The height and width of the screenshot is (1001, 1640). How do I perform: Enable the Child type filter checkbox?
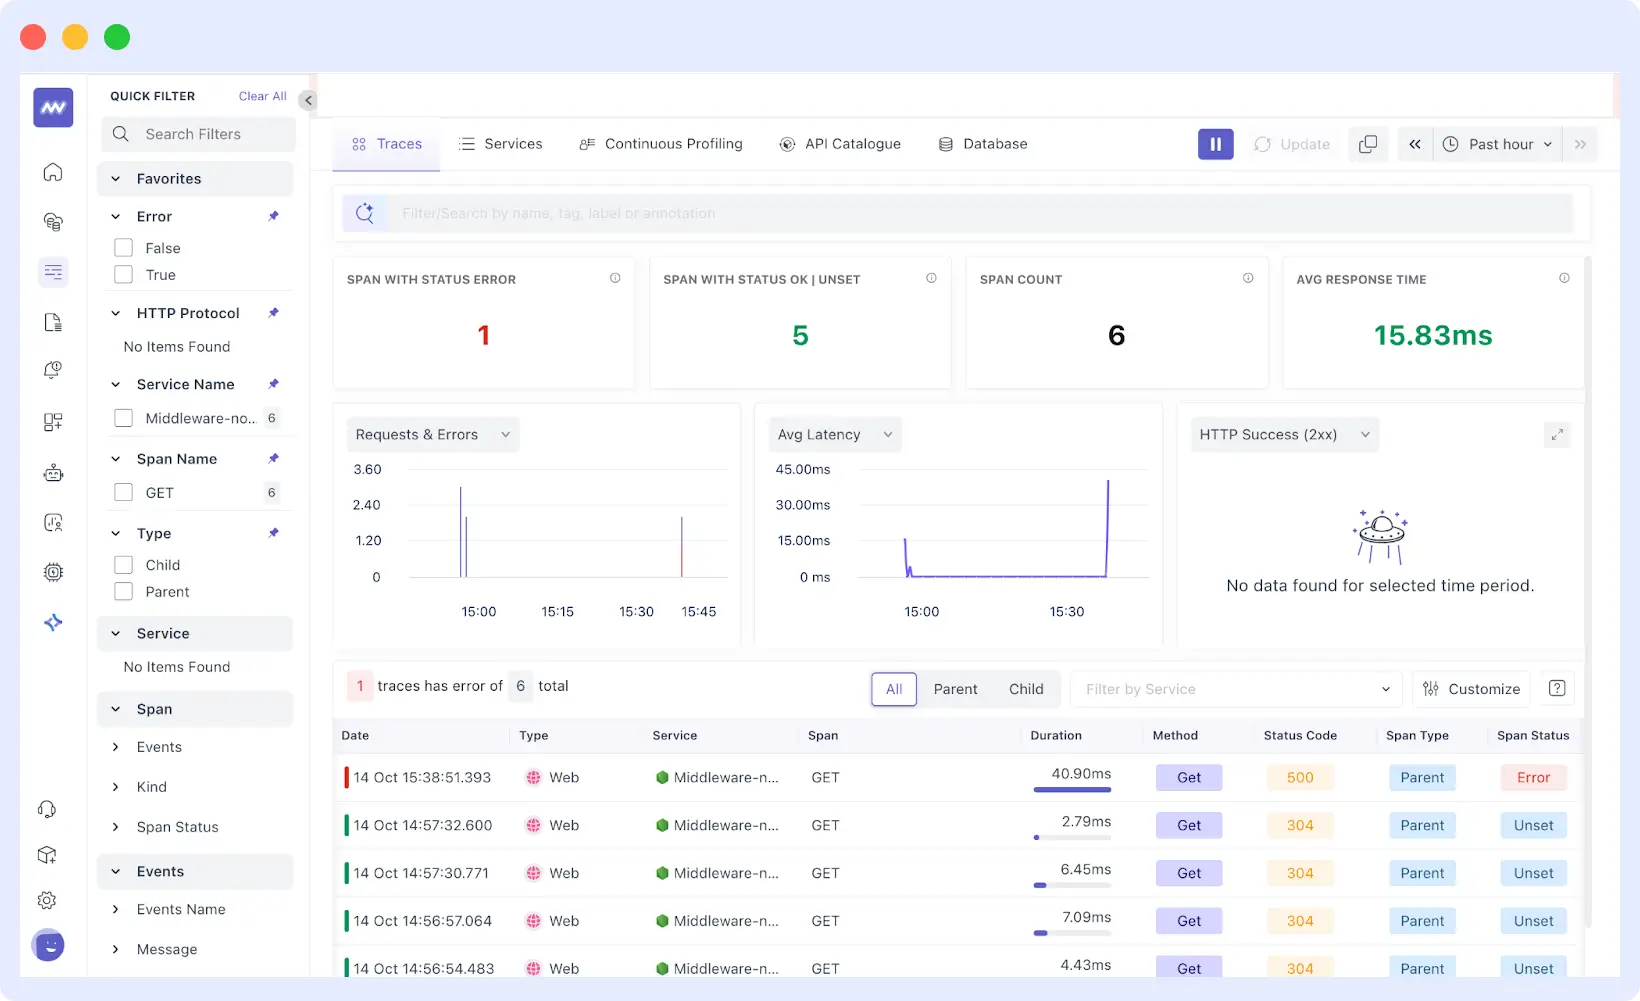[x=124, y=564]
